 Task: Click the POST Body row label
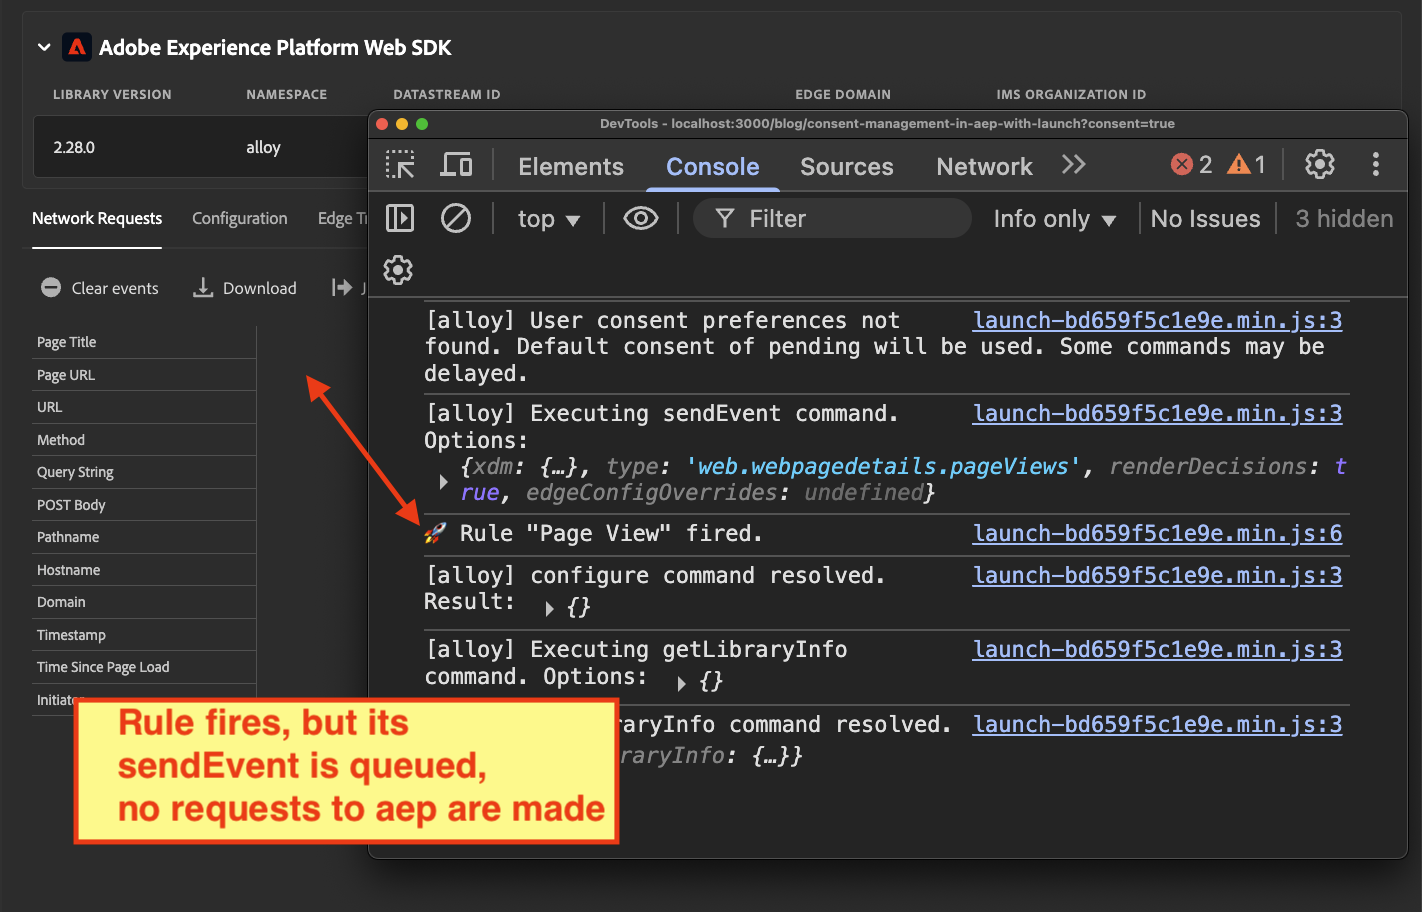pyautogui.click(x=71, y=505)
